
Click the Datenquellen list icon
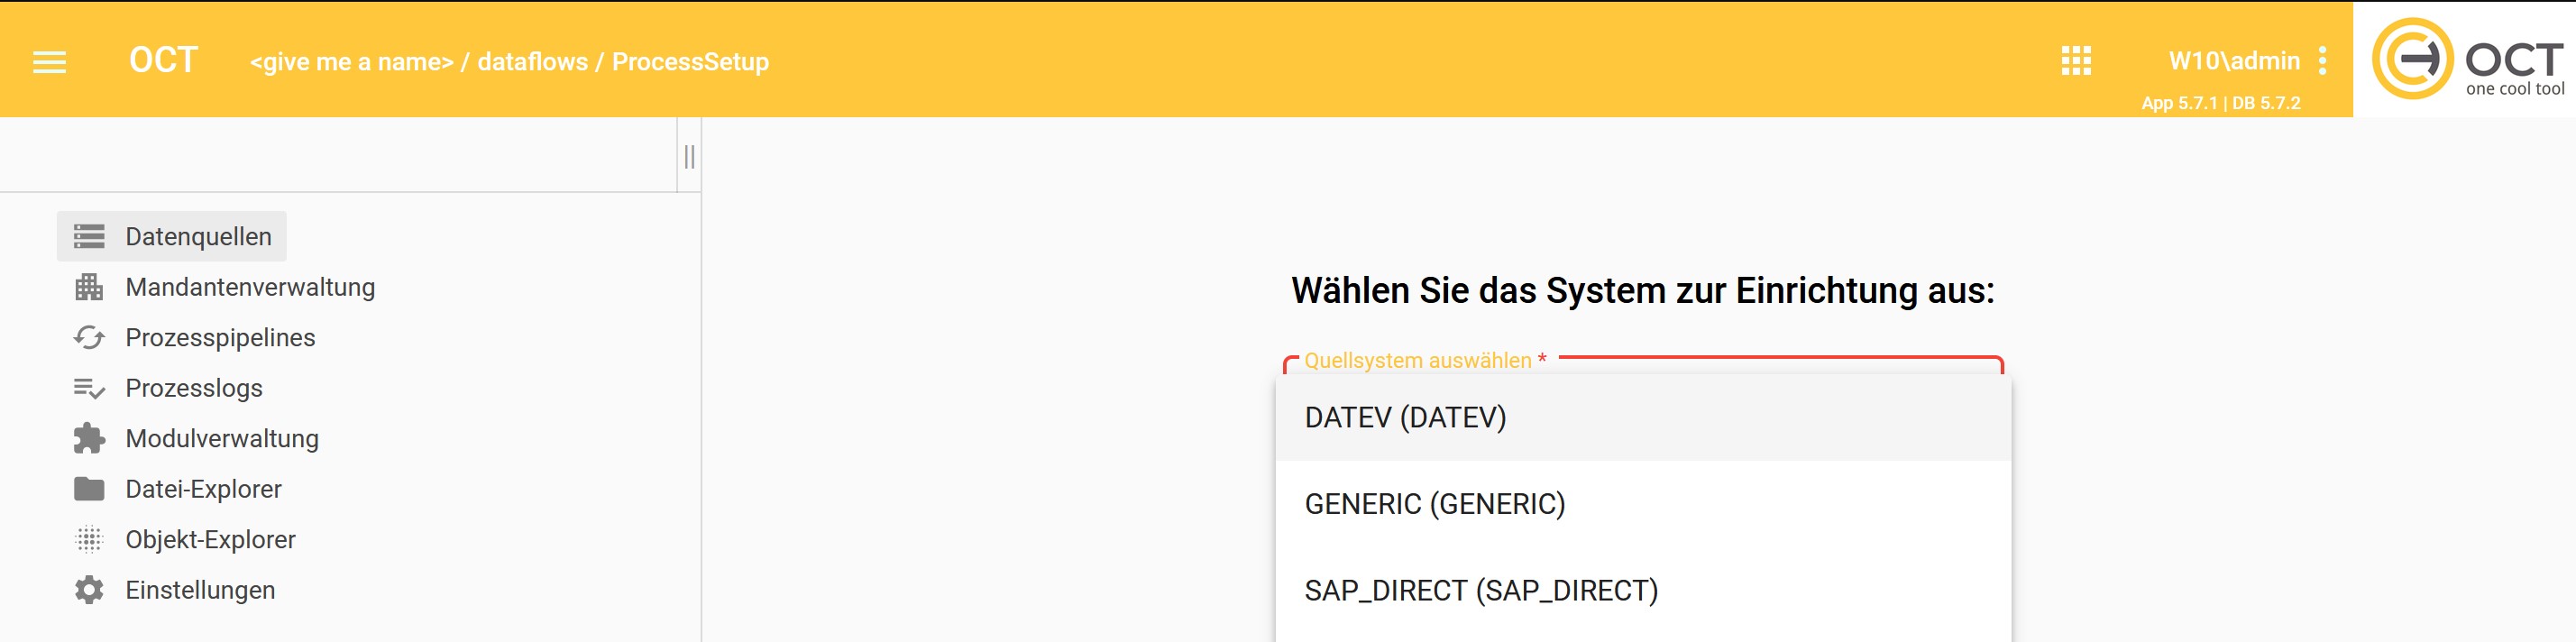89,236
